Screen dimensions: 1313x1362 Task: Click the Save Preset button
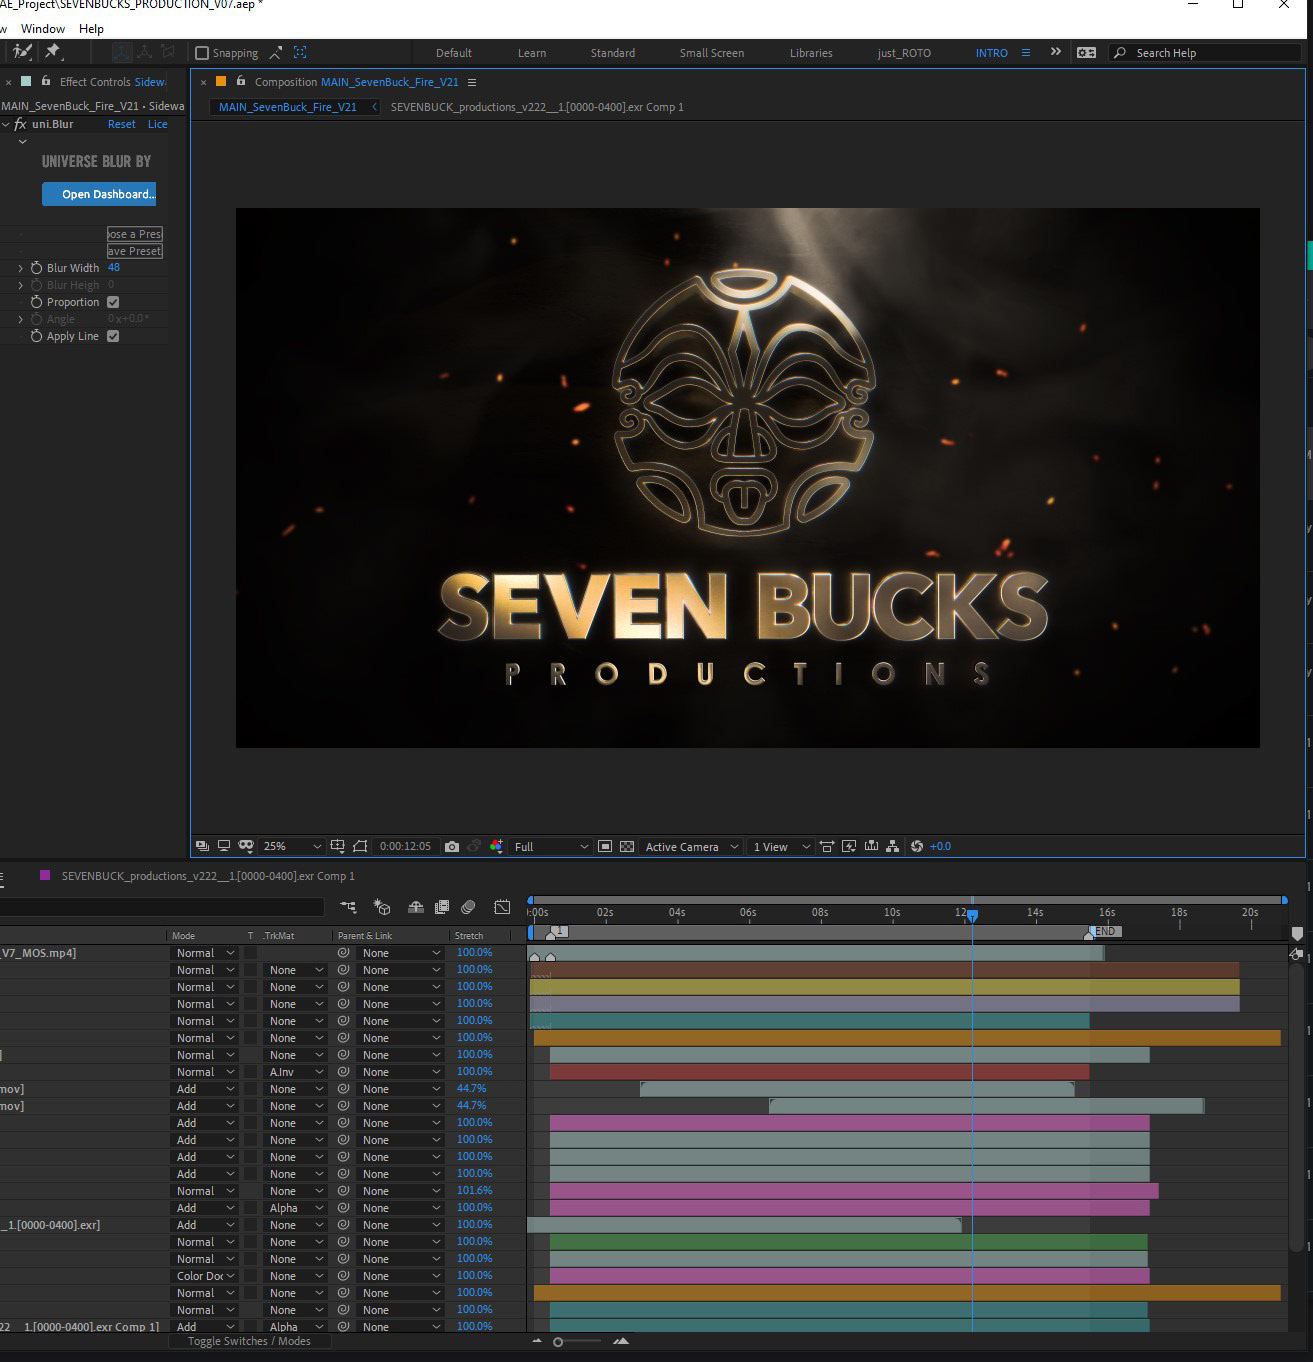point(134,251)
